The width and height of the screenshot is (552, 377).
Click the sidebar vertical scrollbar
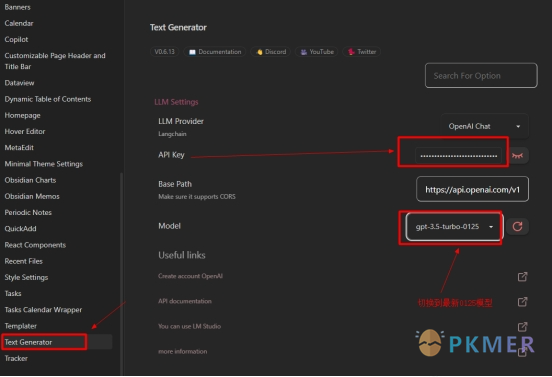(121, 274)
